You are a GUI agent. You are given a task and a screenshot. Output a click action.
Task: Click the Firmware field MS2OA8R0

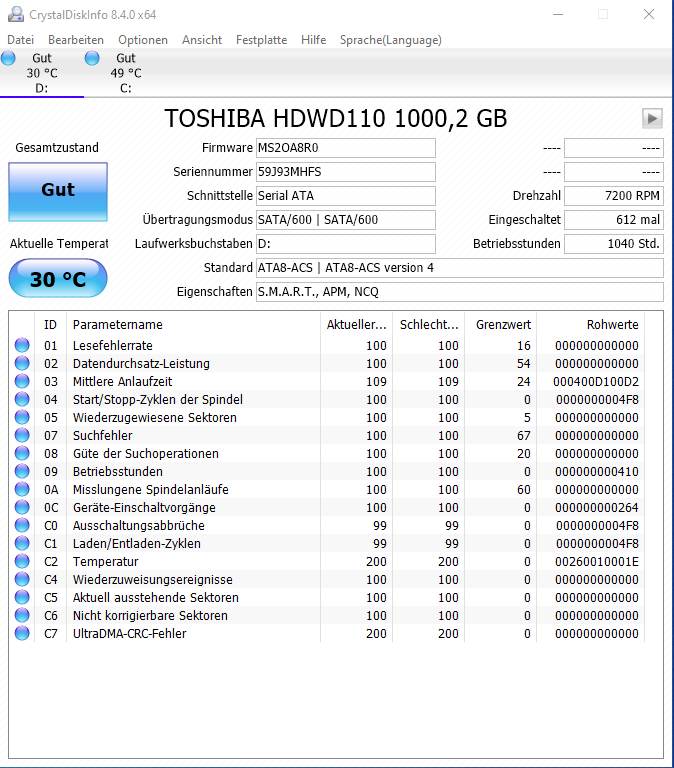[346, 148]
